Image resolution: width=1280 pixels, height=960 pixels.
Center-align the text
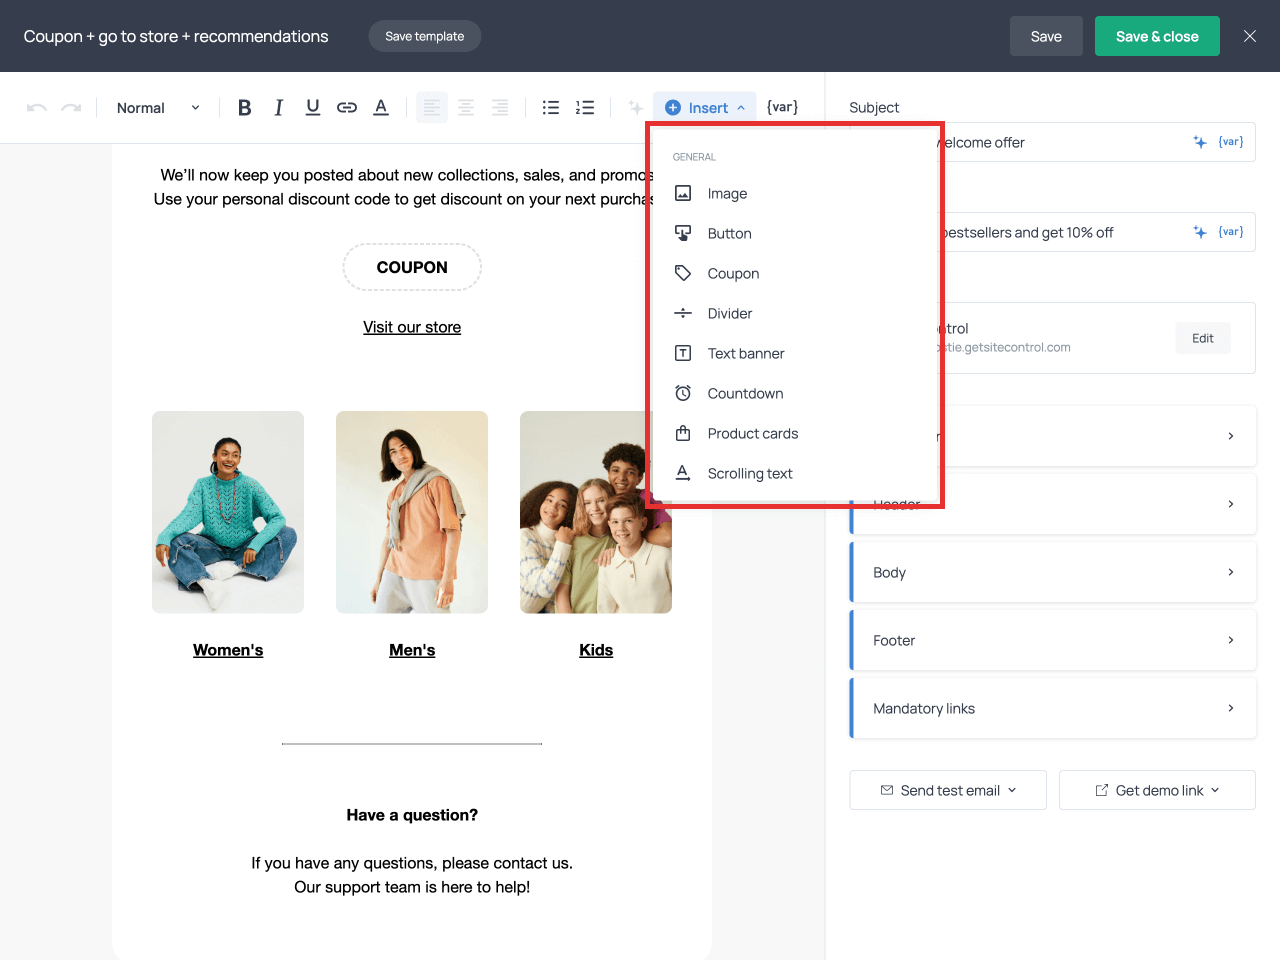pos(466,108)
